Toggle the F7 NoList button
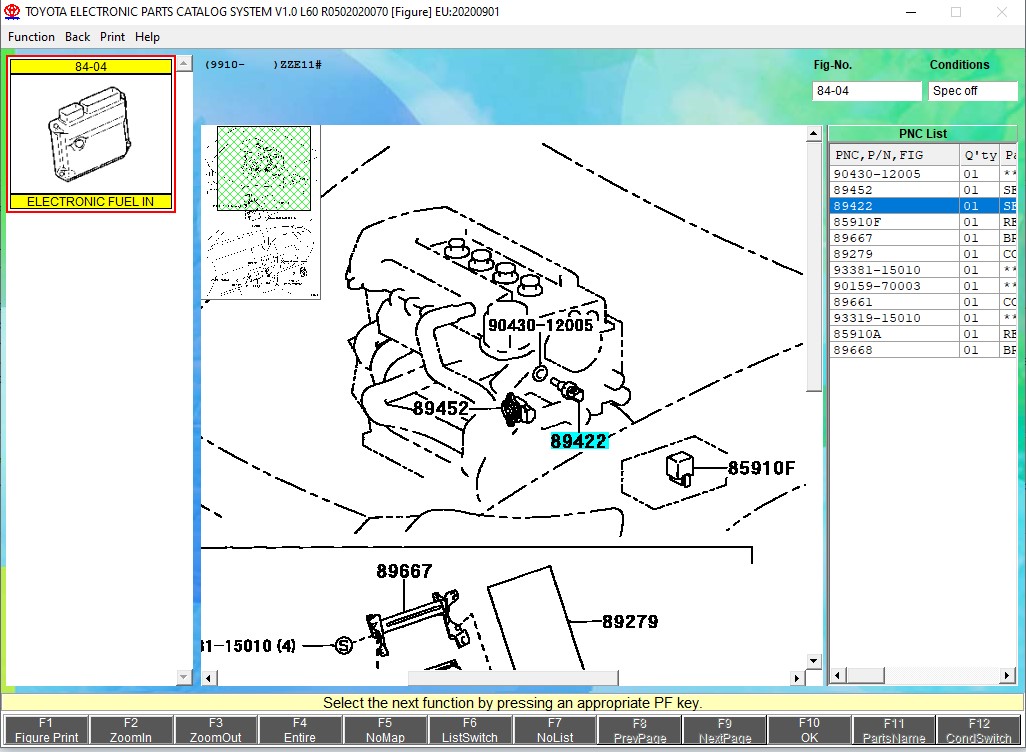 click(555, 730)
